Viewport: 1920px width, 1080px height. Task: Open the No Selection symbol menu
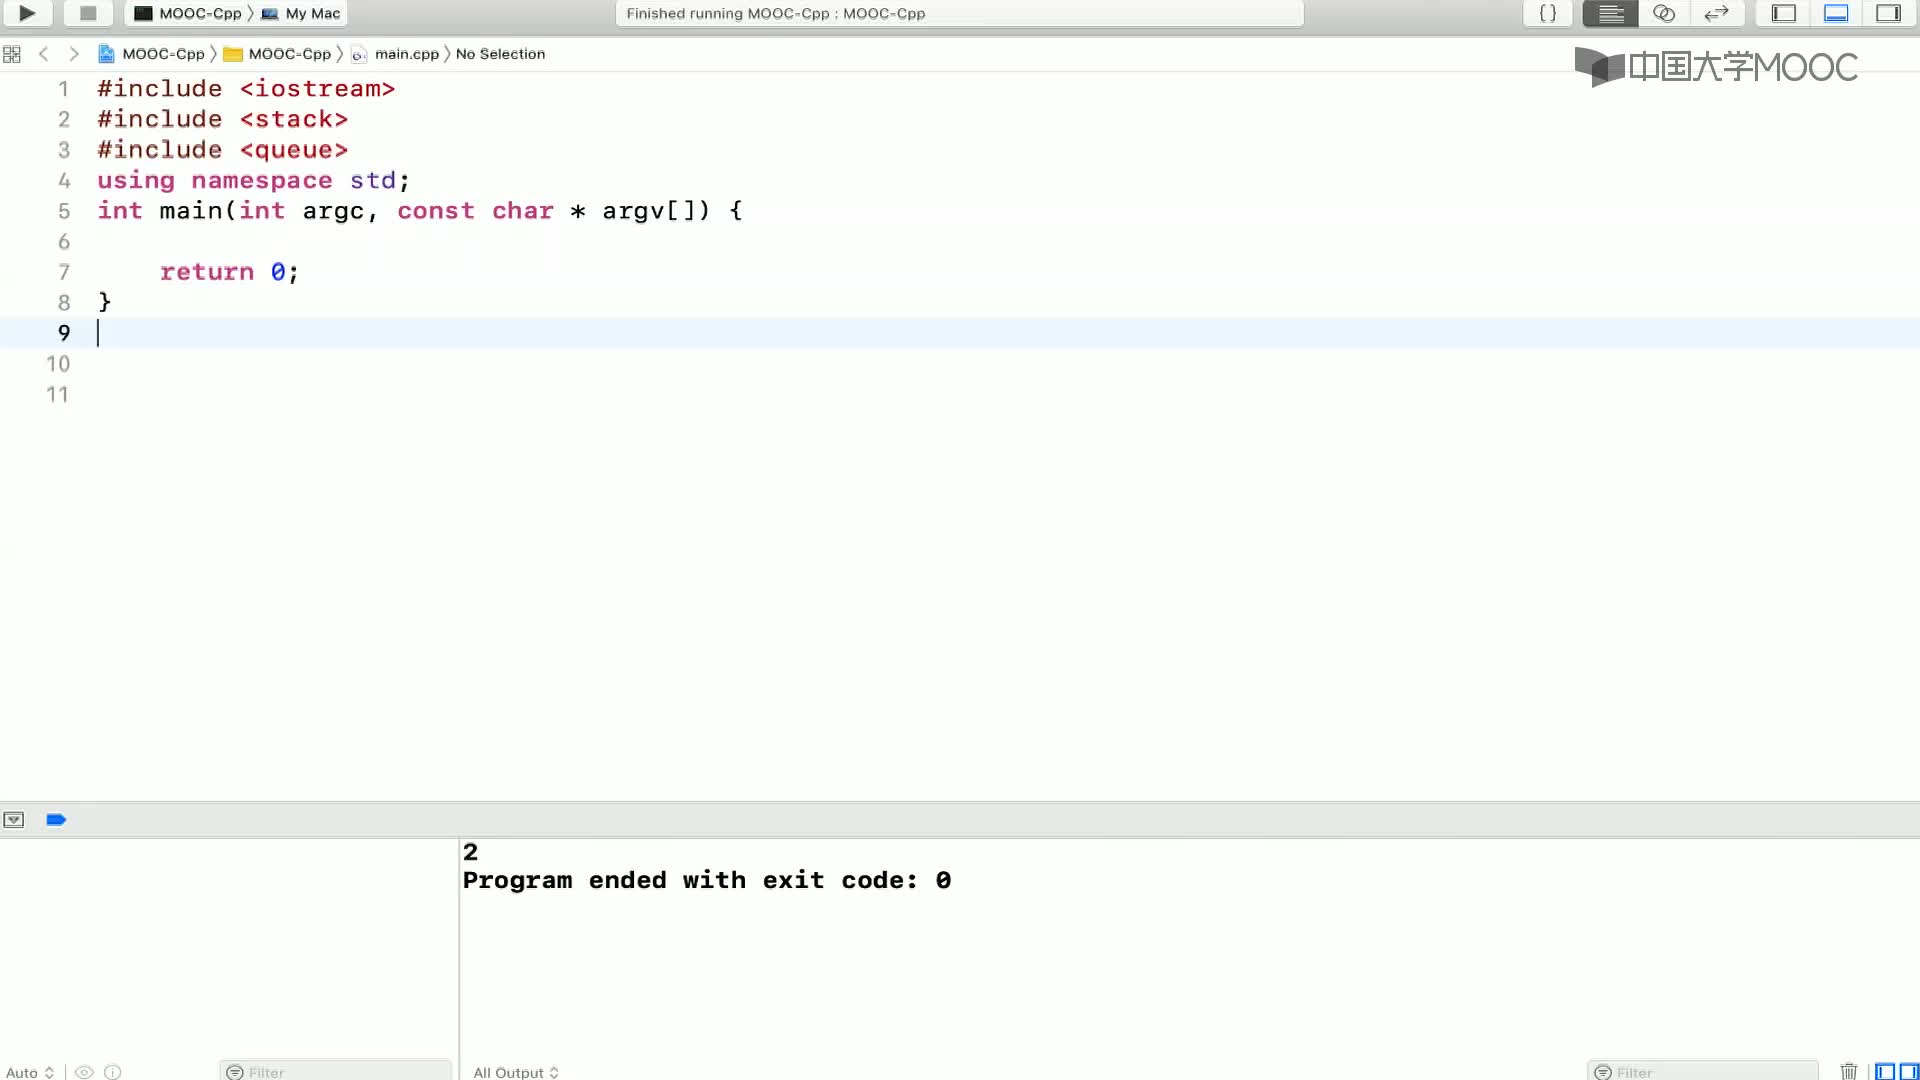click(x=500, y=54)
